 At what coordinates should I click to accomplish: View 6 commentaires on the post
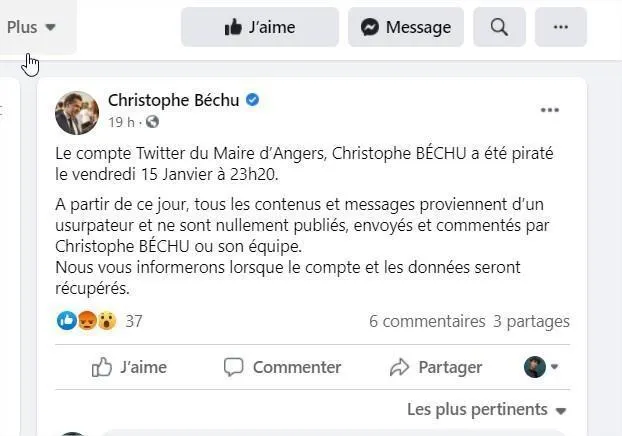pos(427,321)
